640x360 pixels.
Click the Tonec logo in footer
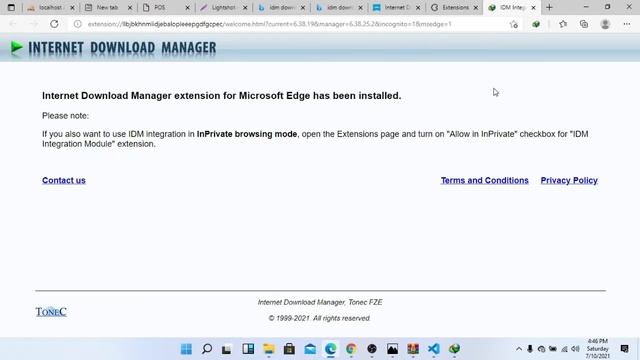[x=51, y=312]
